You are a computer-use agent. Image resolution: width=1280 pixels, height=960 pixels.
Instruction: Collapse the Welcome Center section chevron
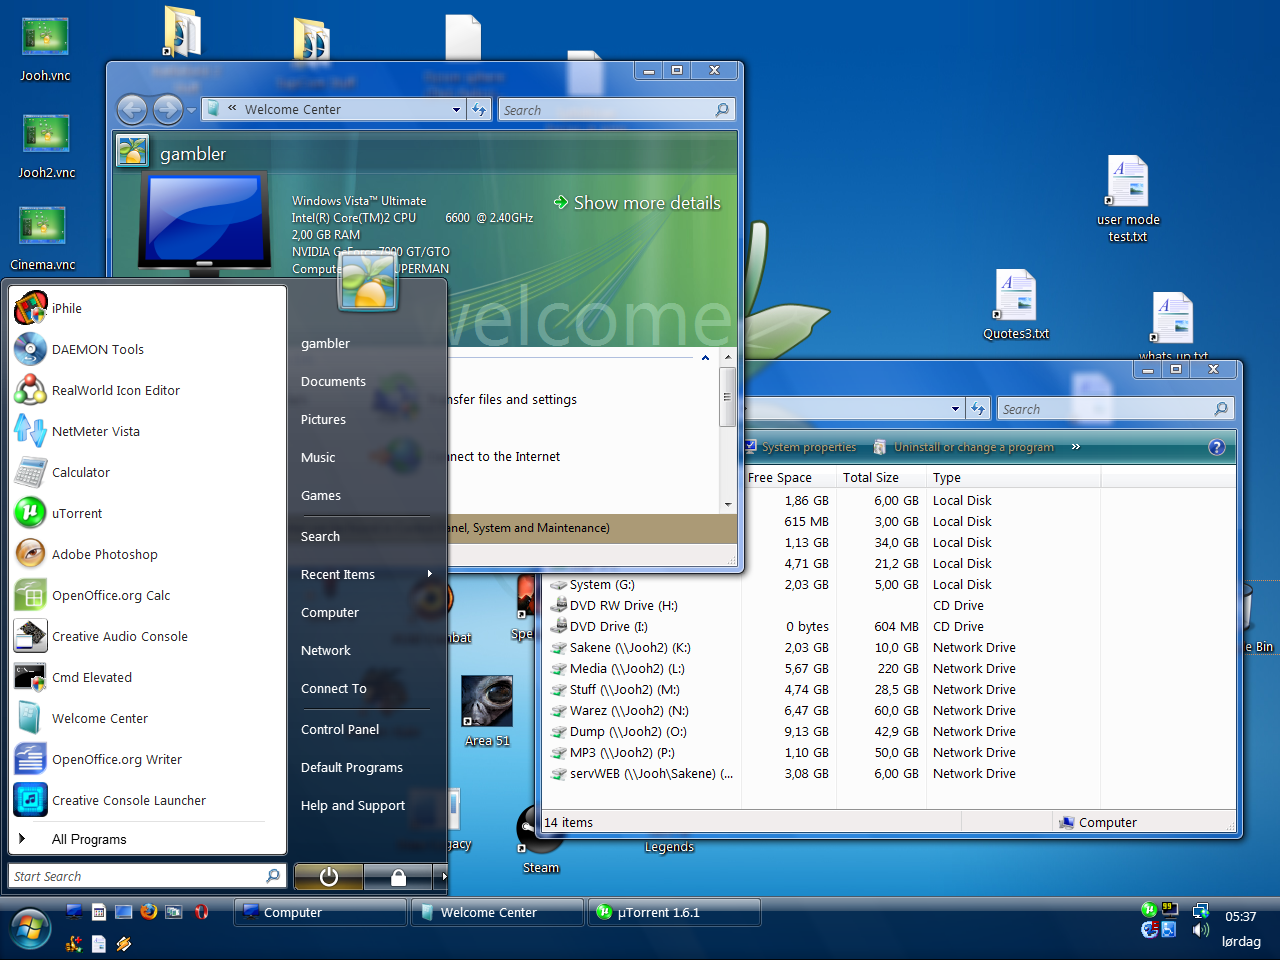[x=705, y=358]
